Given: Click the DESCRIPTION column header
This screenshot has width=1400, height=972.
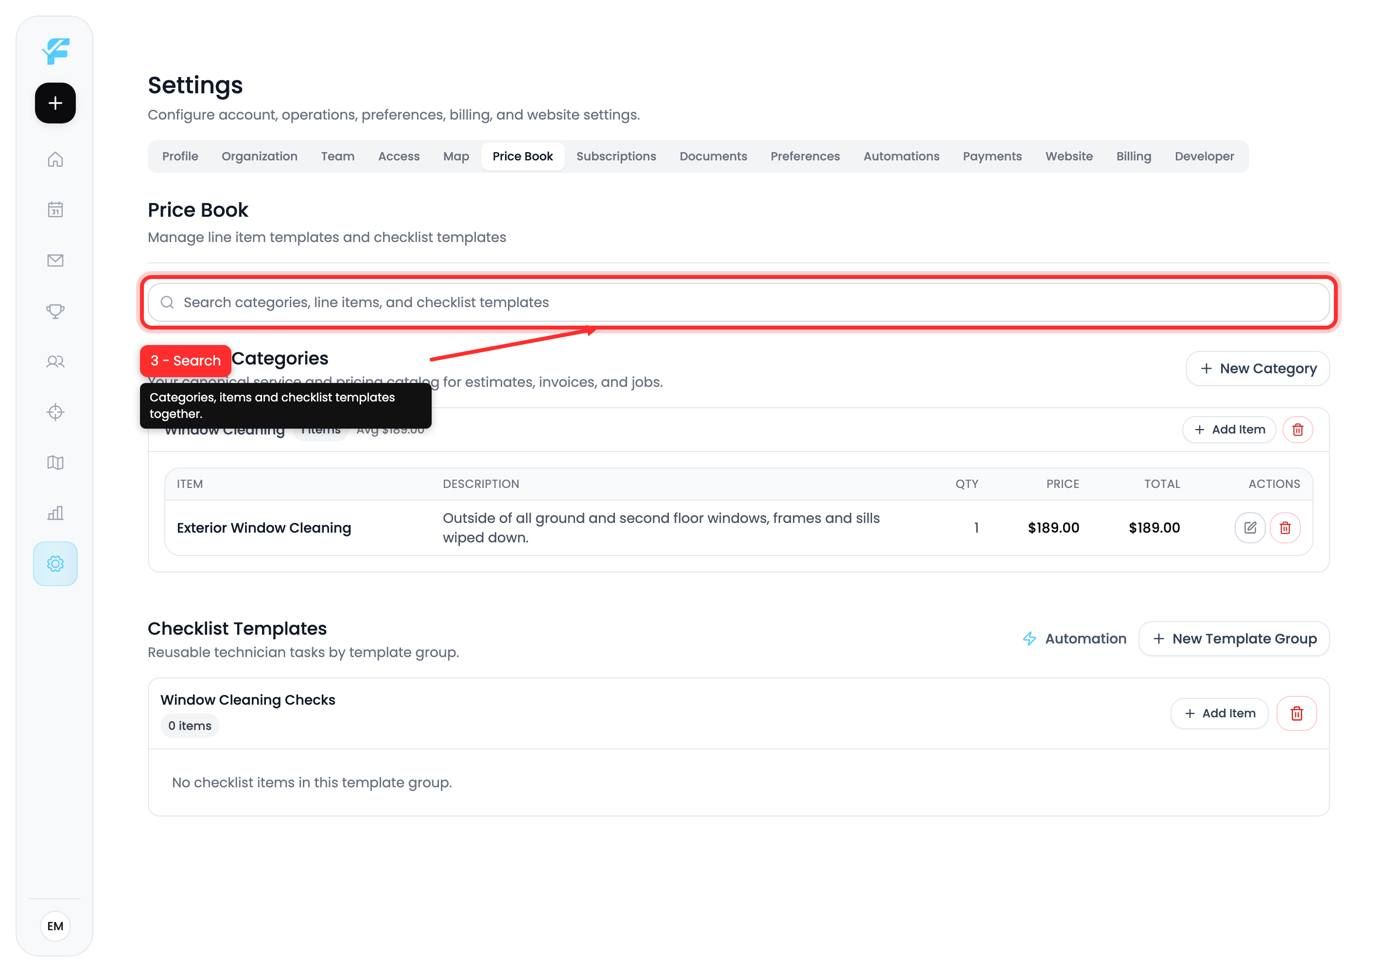Looking at the screenshot, I should click(481, 484).
